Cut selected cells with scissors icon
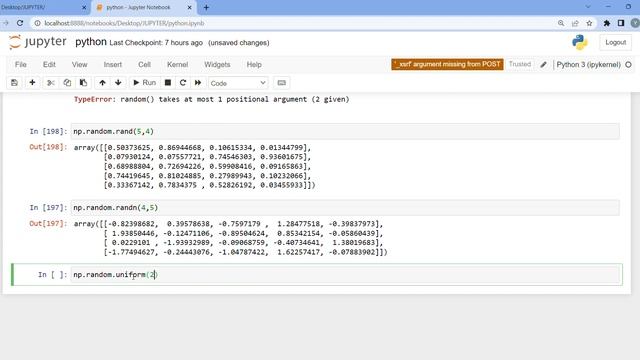The image size is (640, 360). coord(51,83)
